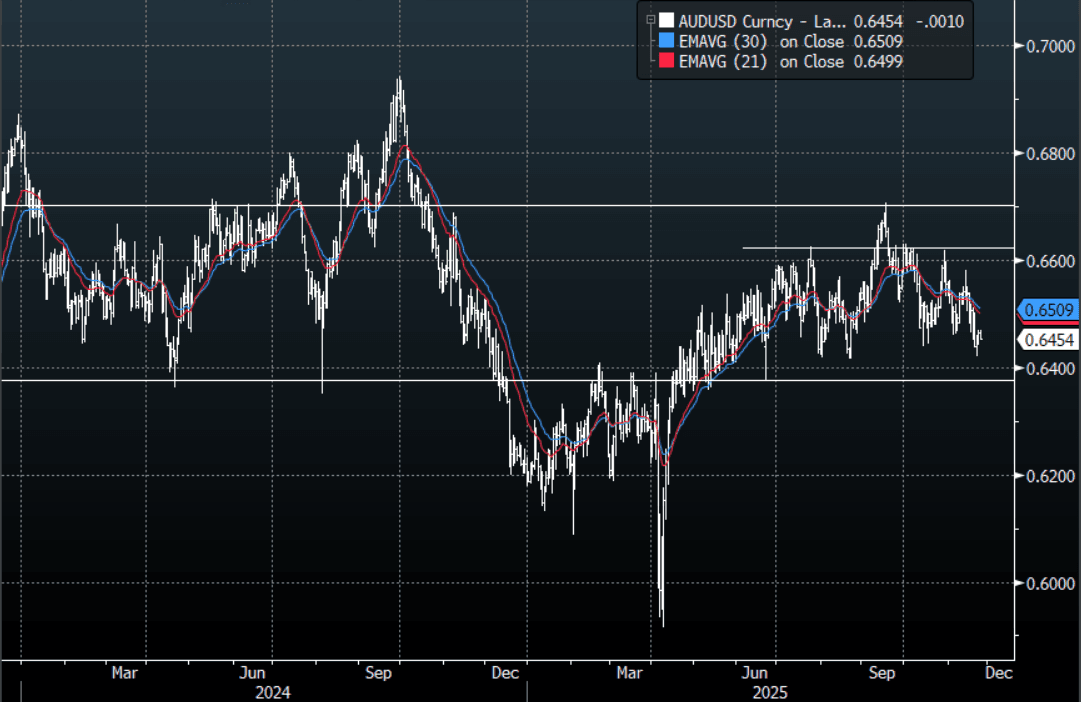This screenshot has height=702, width=1081.
Task: Click the 0.7000 label on the price axis
Action: coord(1044,46)
